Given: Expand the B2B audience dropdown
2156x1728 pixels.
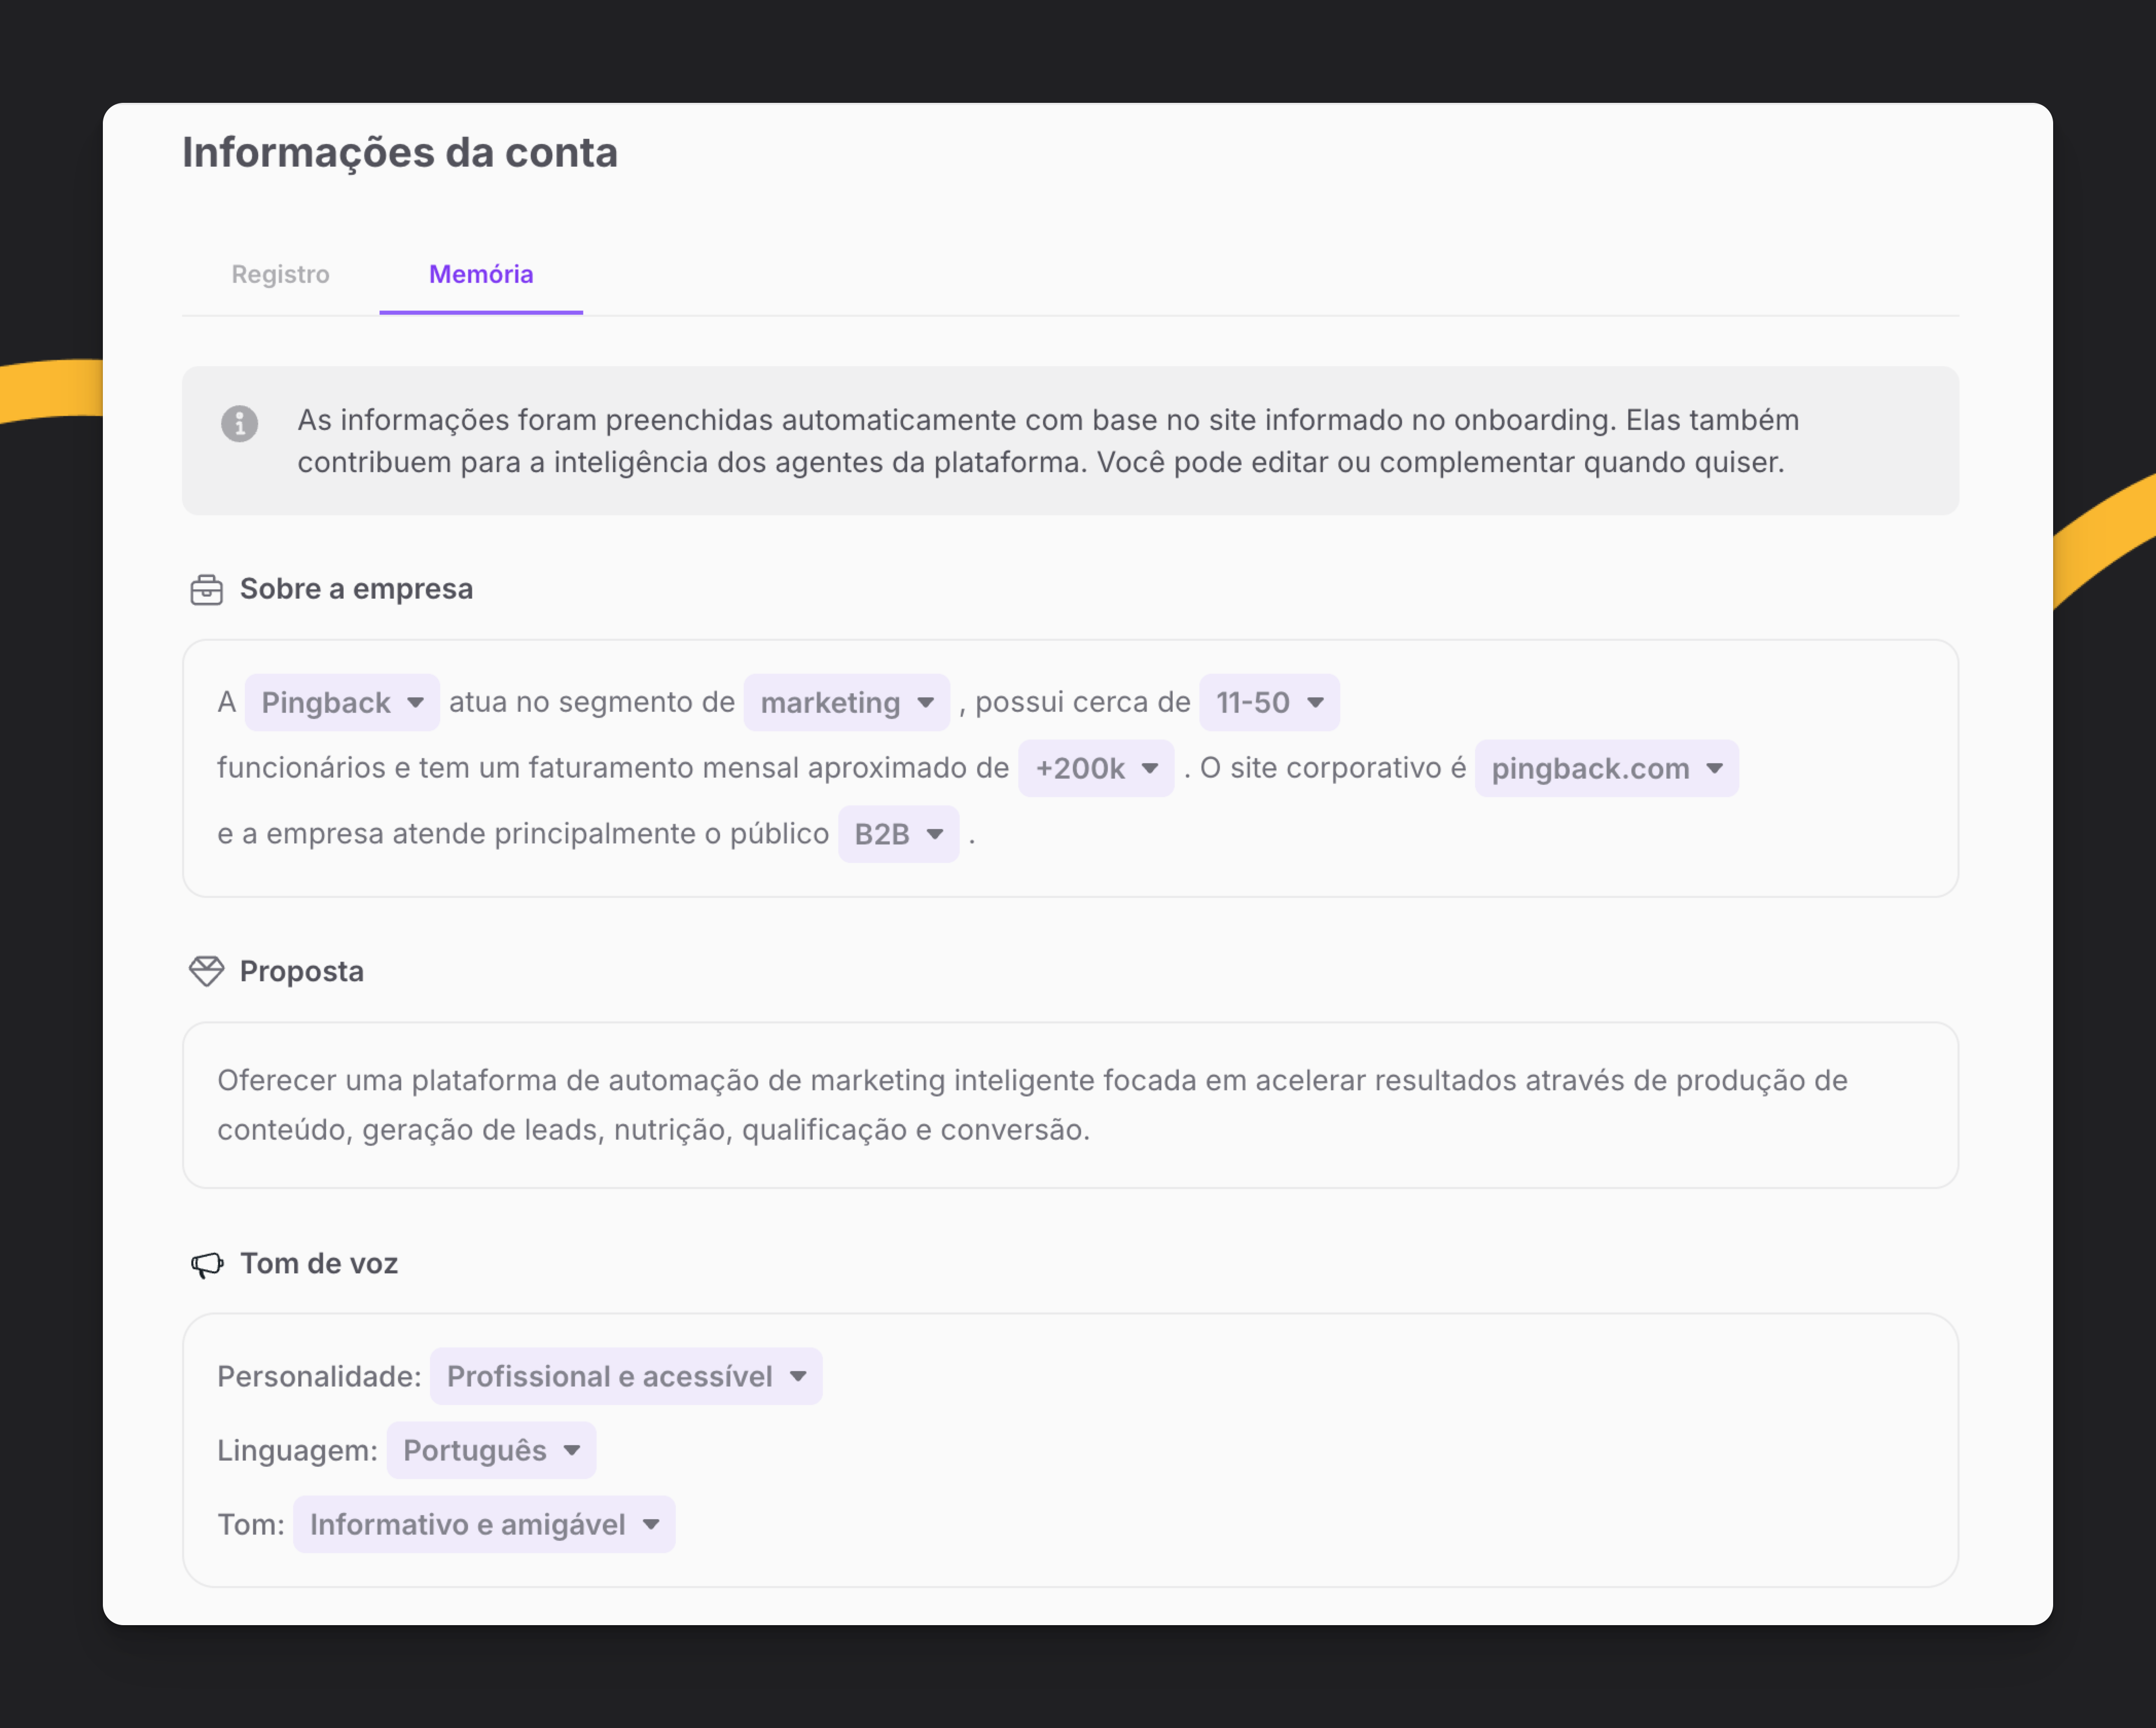Looking at the screenshot, I should 898,834.
